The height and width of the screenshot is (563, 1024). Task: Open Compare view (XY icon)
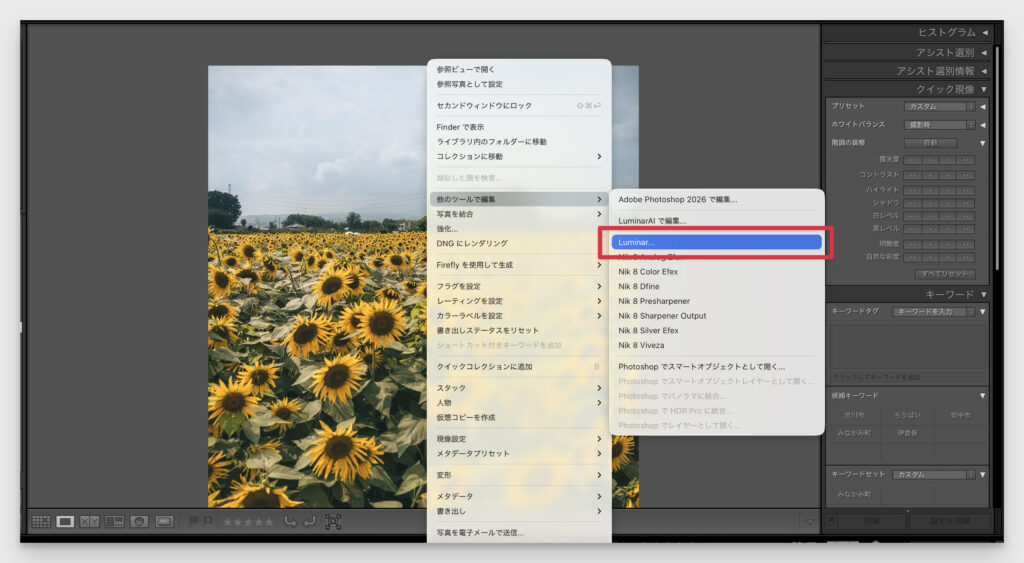coord(89,521)
